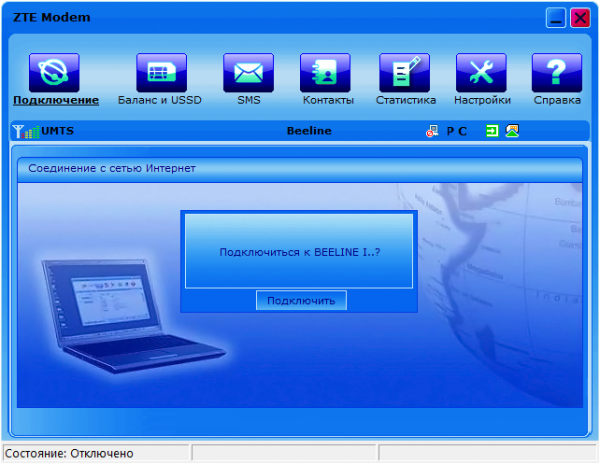Click the green triangle picture status icon

click(x=512, y=131)
